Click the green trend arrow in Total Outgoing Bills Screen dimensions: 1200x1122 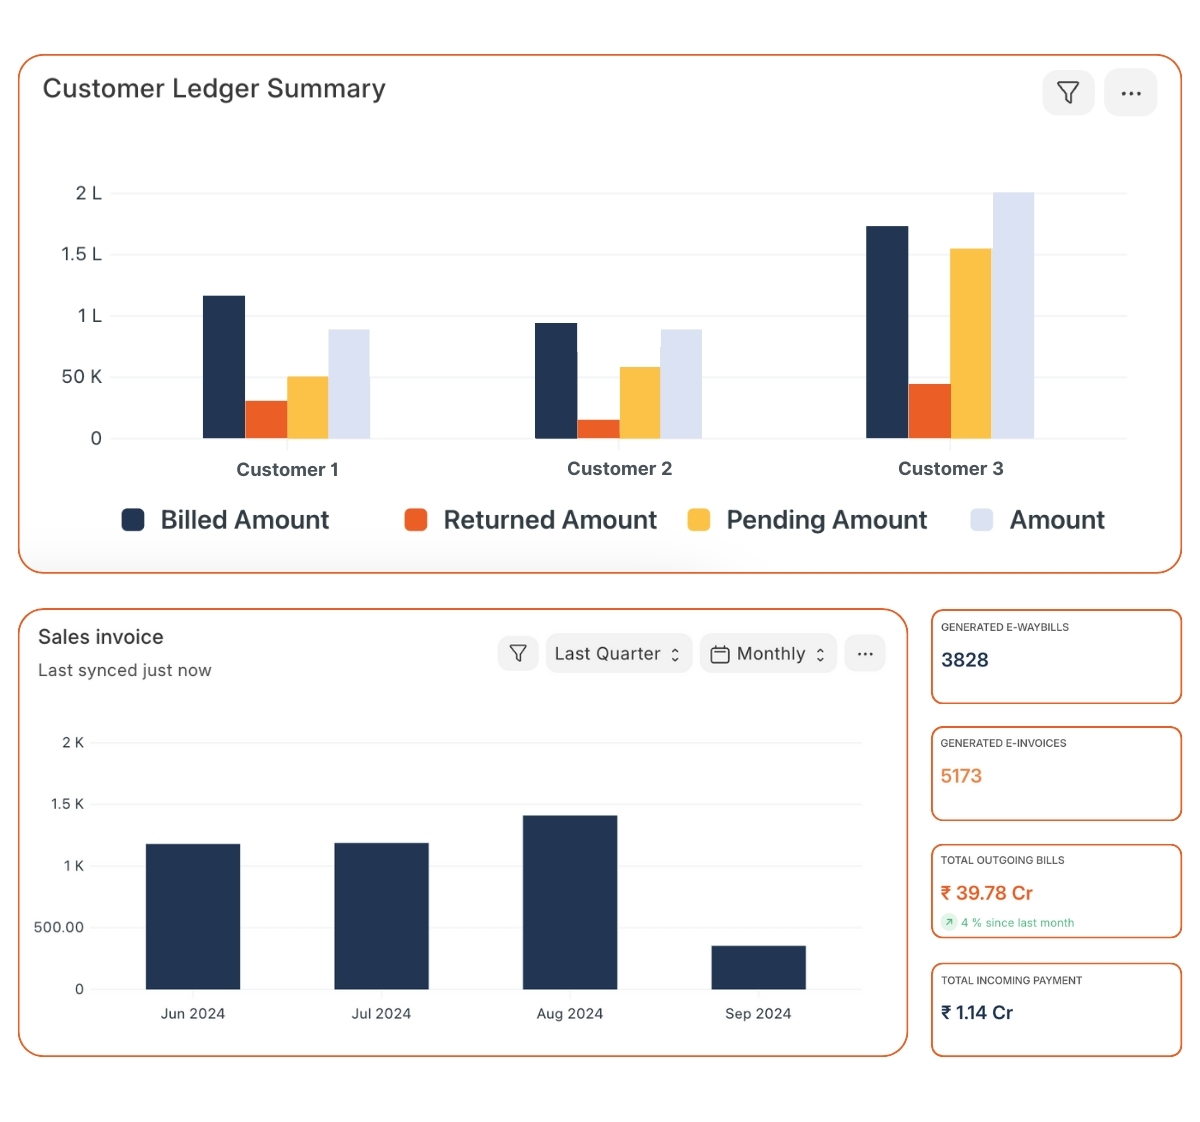(x=949, y=922)
